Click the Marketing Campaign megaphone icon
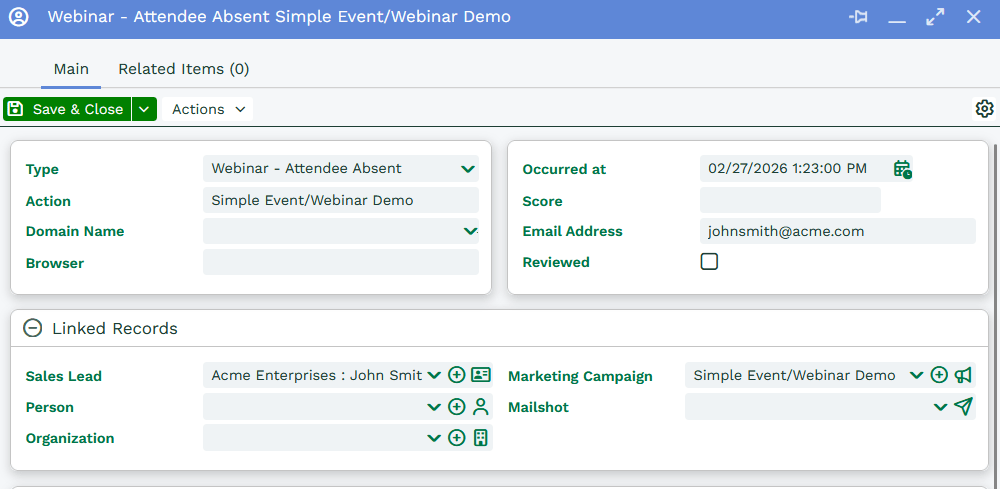This screenshot has height=489, width=1000. click(x=963, y=375)
